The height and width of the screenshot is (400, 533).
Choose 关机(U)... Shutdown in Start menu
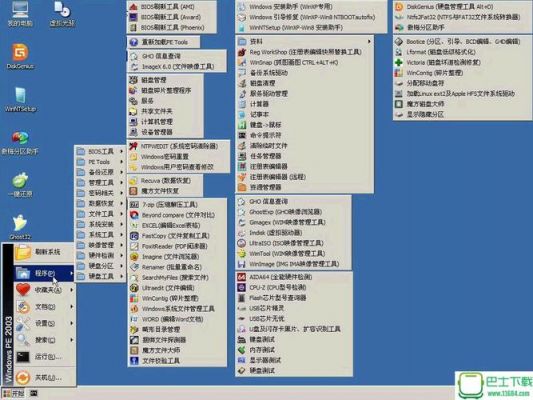pyautogui.click(x=44, y=378)
